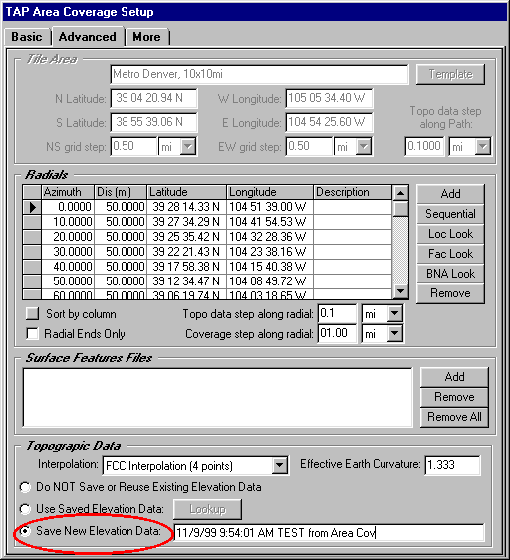The height and width of the screenshot is (560, 510).
Task: Click the scroll up arrow in Radials table
Action: point(400,193)
